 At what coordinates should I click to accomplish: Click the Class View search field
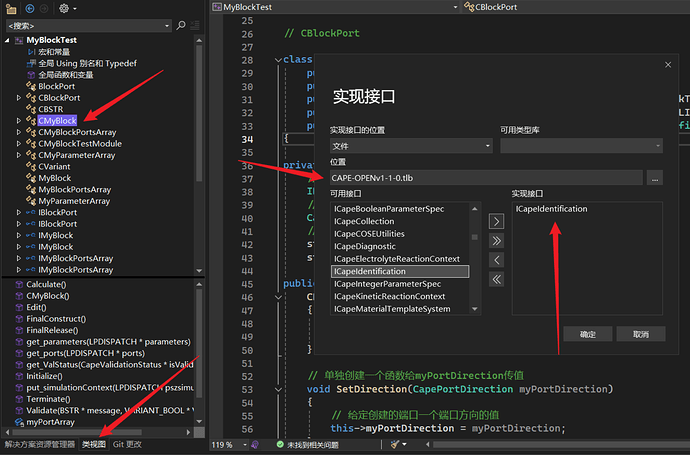pyautogui.click(x=84, y=26)
